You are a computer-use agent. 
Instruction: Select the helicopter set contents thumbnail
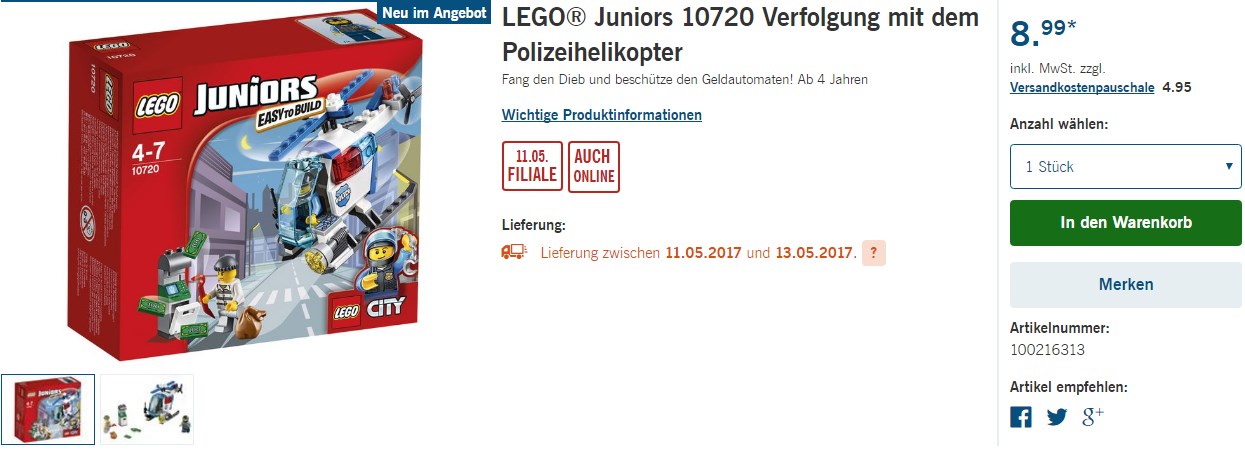[147, 409]
